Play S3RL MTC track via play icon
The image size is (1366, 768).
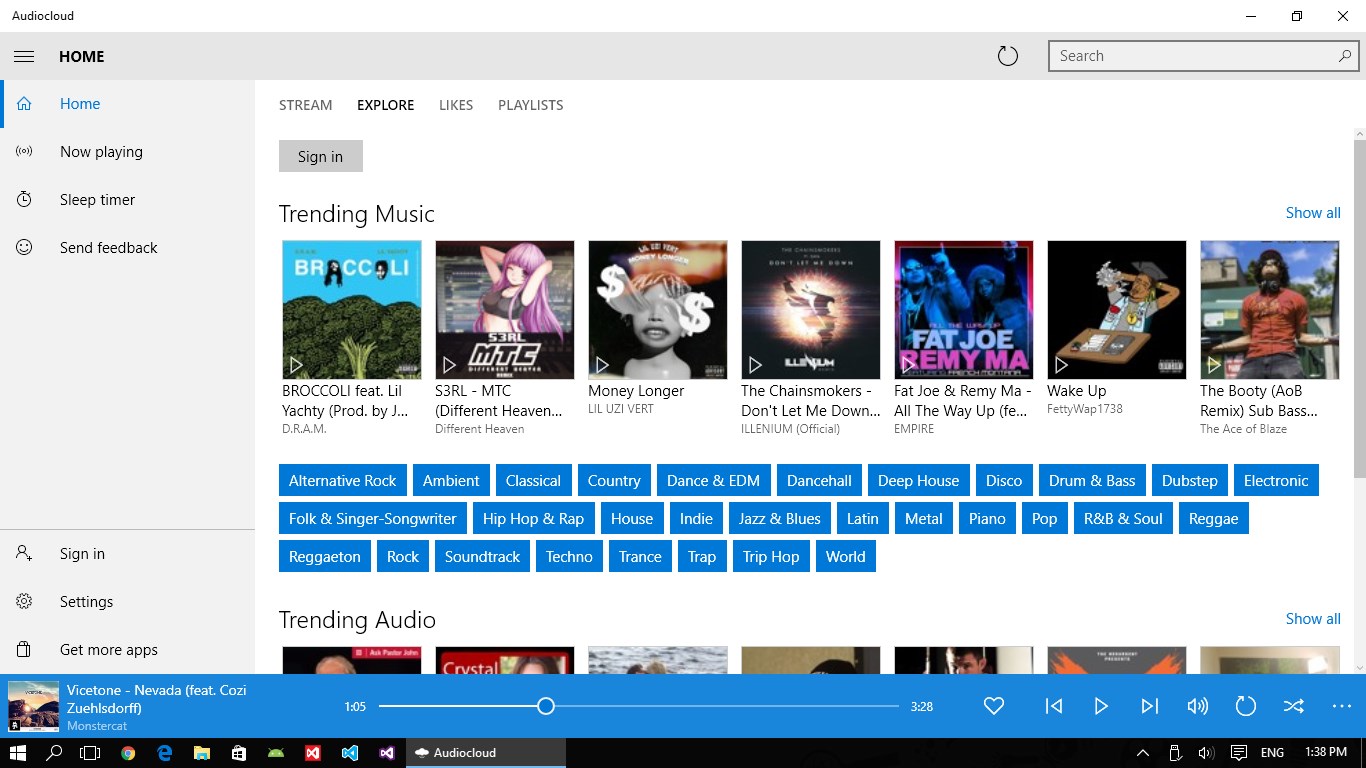[449, 365]
